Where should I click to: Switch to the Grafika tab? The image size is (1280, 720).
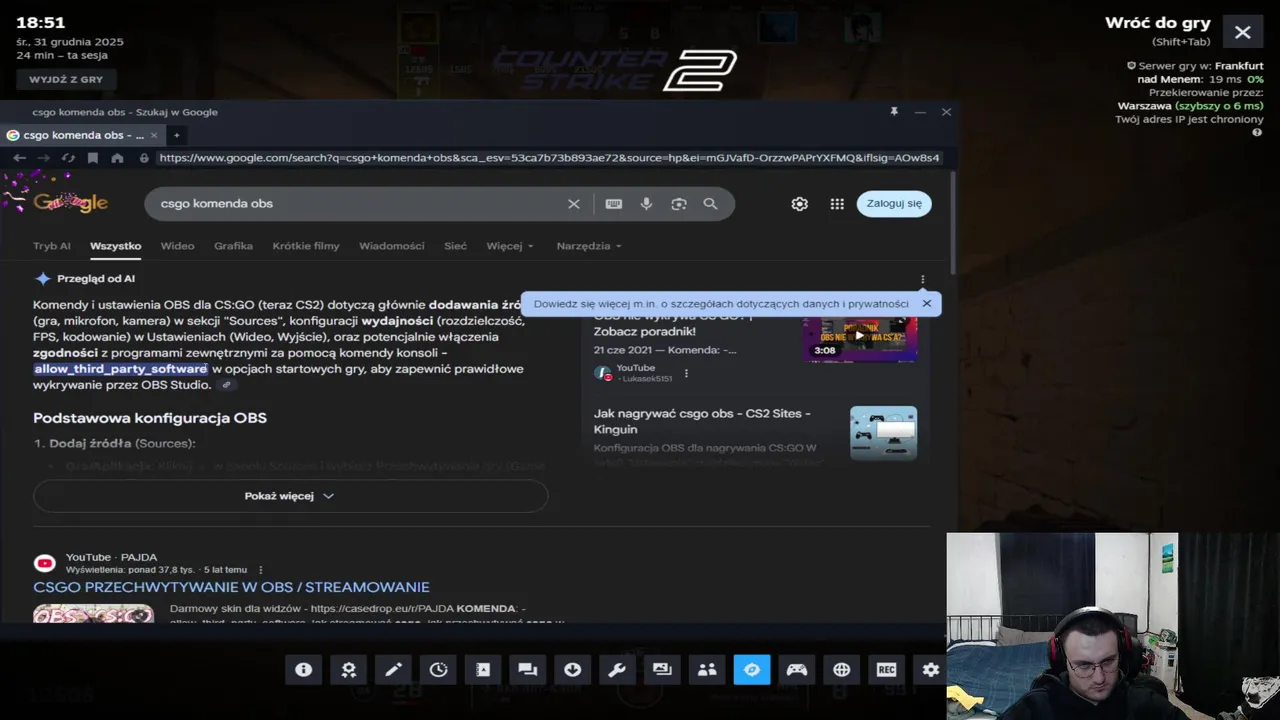233,246
